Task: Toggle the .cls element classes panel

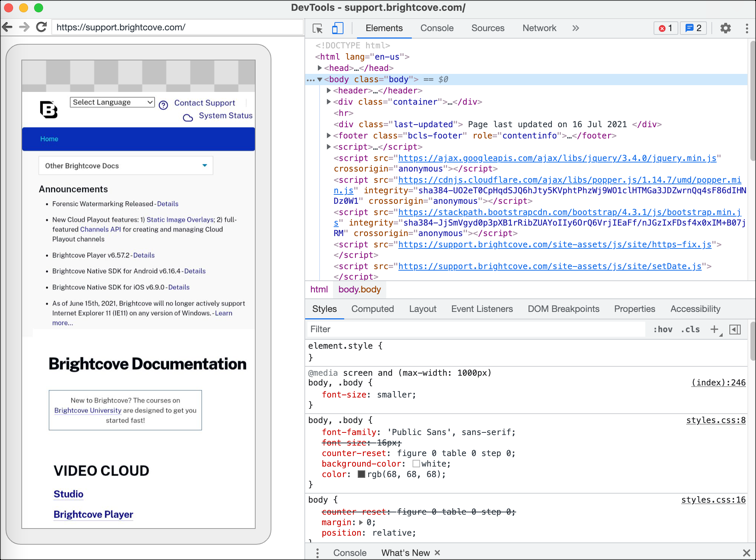Action: point(690,329)
